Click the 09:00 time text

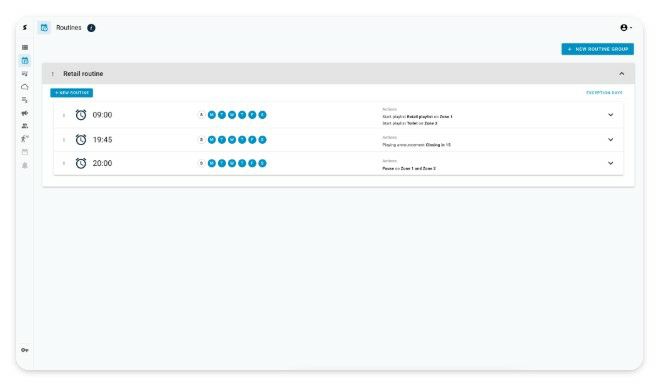point(102,115)
